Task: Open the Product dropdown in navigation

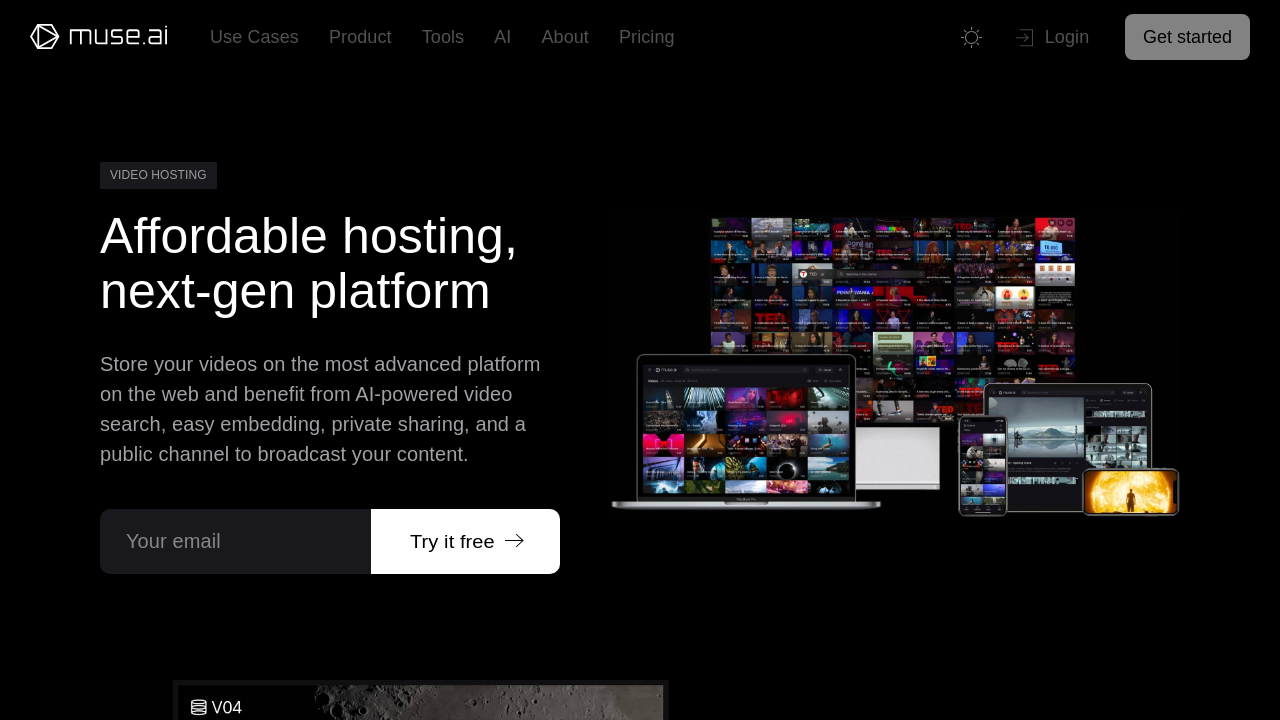Action: (360, 37)
